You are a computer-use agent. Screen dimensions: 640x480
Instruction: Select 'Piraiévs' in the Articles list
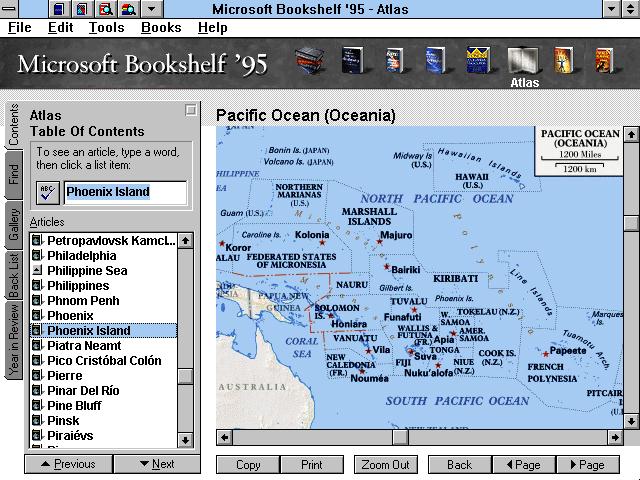pyautogui.click(x=104, y=436)
